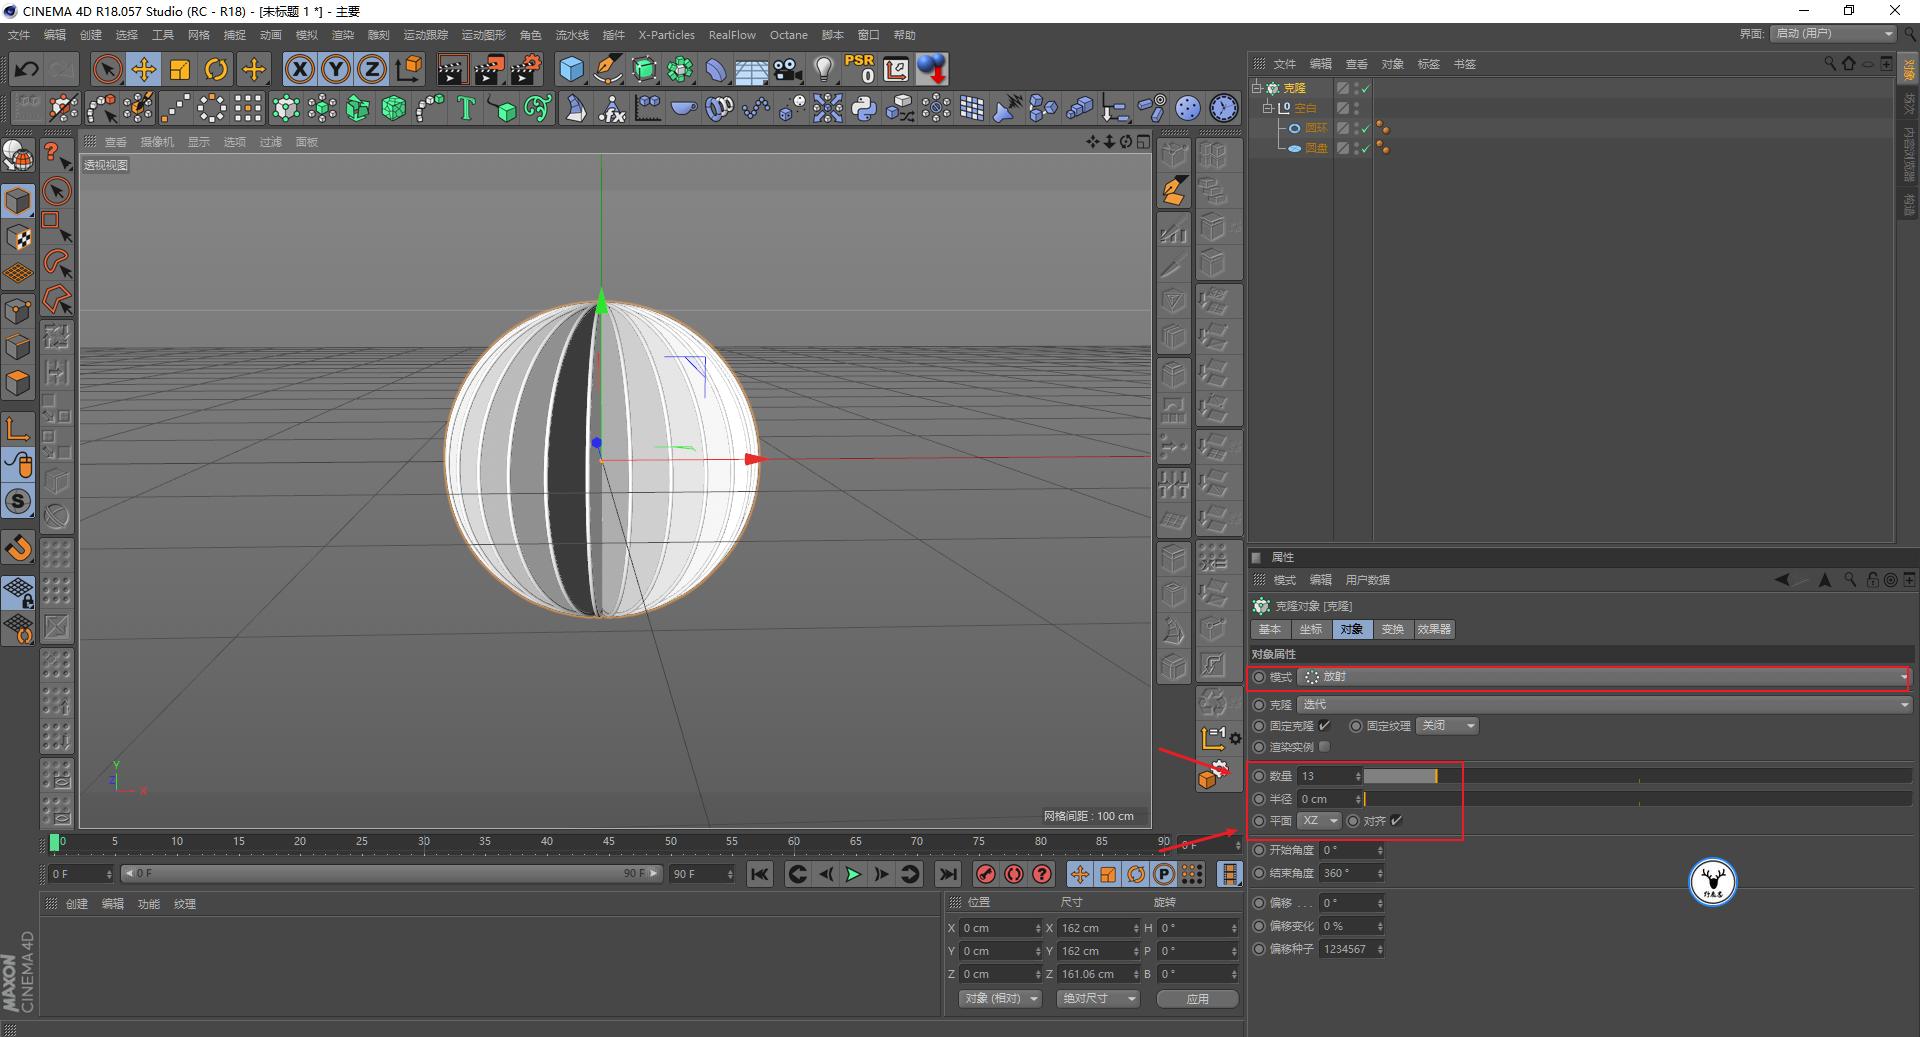Open the 平面 XZ dropdown

(x=1319, y=820)
